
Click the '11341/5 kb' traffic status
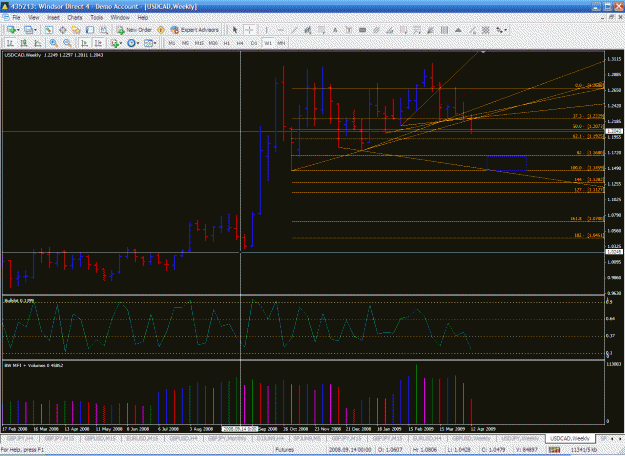point(584,450)
